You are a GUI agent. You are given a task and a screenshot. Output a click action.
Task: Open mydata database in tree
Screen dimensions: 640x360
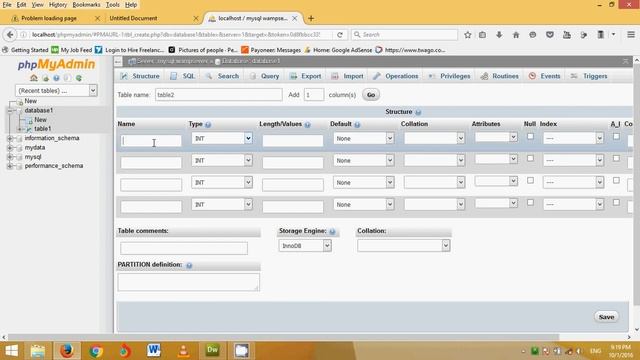[35, 148]
